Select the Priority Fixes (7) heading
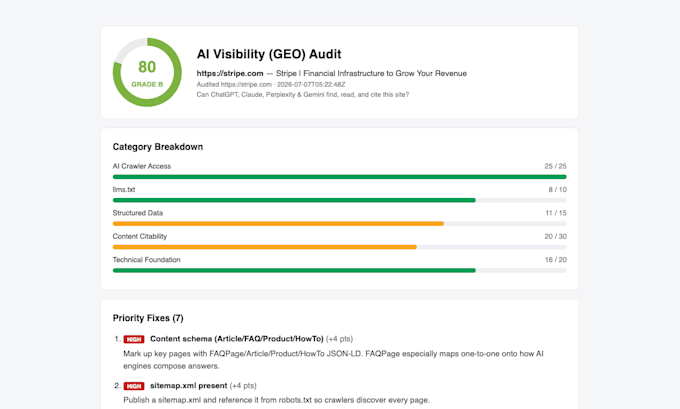The image size is (680, 409). click(x=148, y=318)
